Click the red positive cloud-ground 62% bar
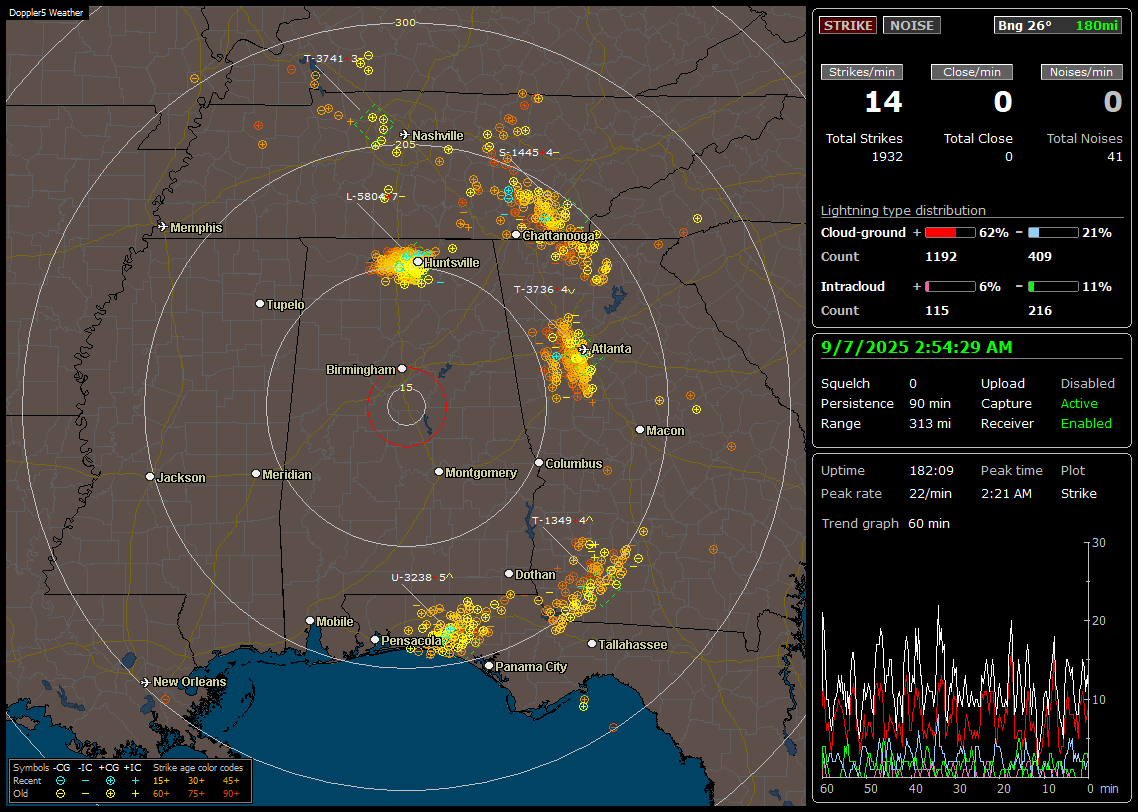Screen dimensions: 1138x812 pyautogui.click(x=950, y=233)
